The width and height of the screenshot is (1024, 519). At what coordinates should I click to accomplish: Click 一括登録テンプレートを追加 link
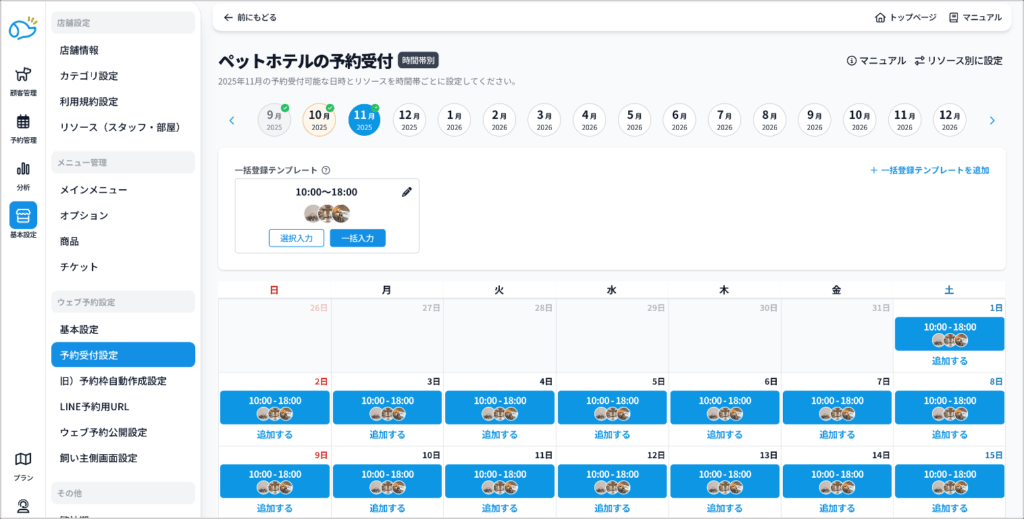pos(929,170)
